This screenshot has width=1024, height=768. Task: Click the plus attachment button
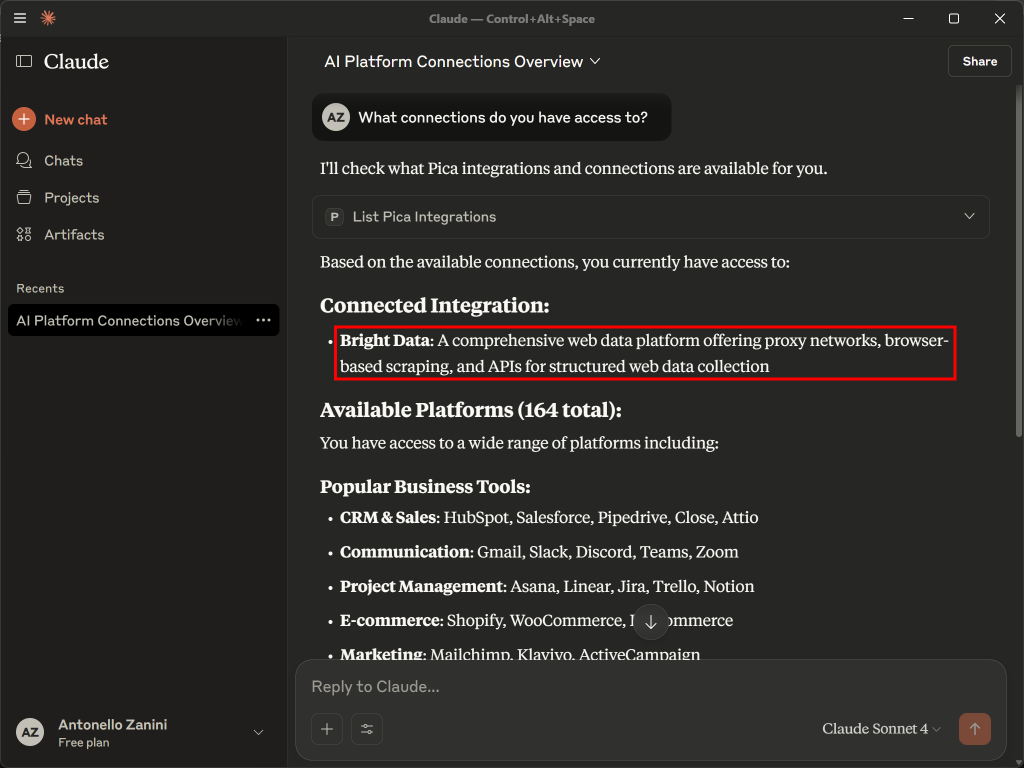click(x=327, y=729)
